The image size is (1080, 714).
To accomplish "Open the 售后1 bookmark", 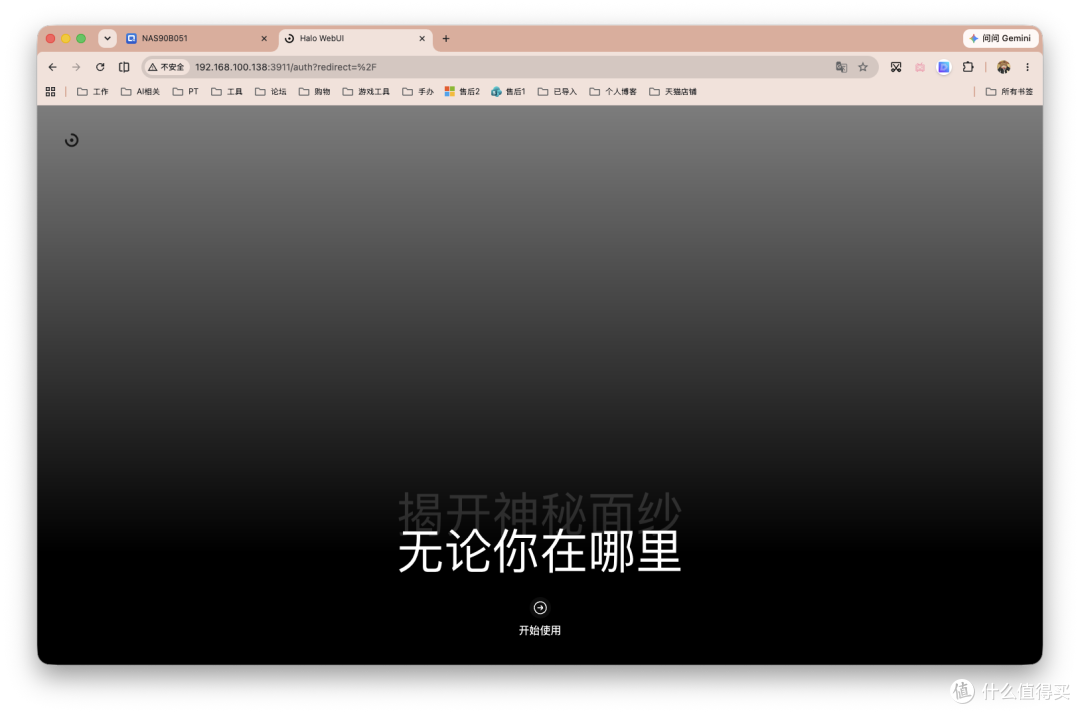I will pyautogui.click(x=508, y=92).
